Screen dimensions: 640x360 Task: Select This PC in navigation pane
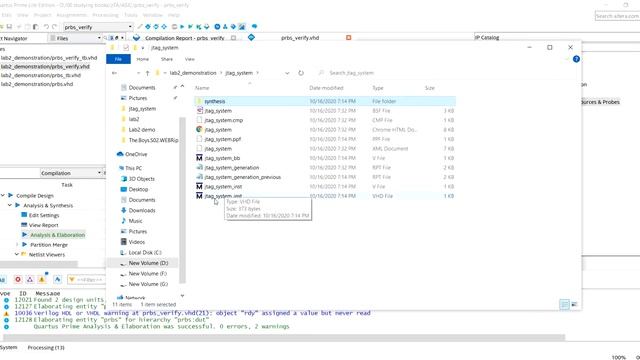coord(133,168)
